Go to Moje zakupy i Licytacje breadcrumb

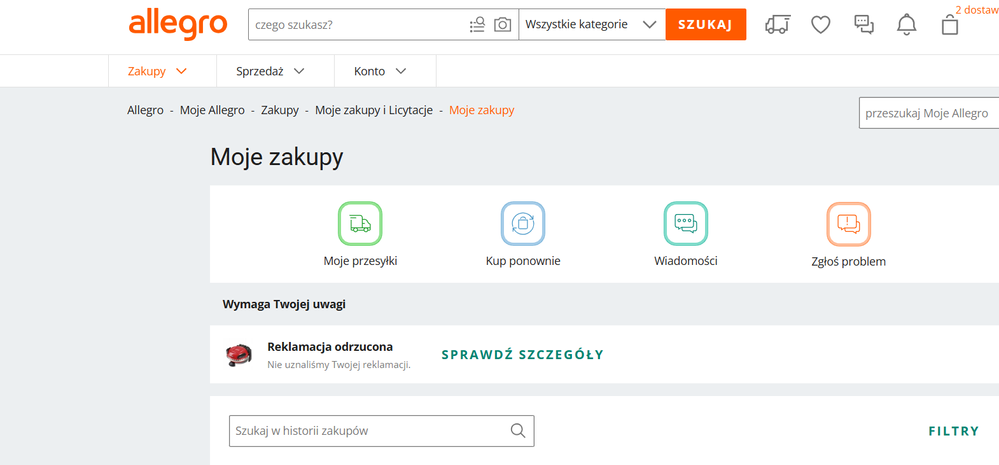pos(374,110)
